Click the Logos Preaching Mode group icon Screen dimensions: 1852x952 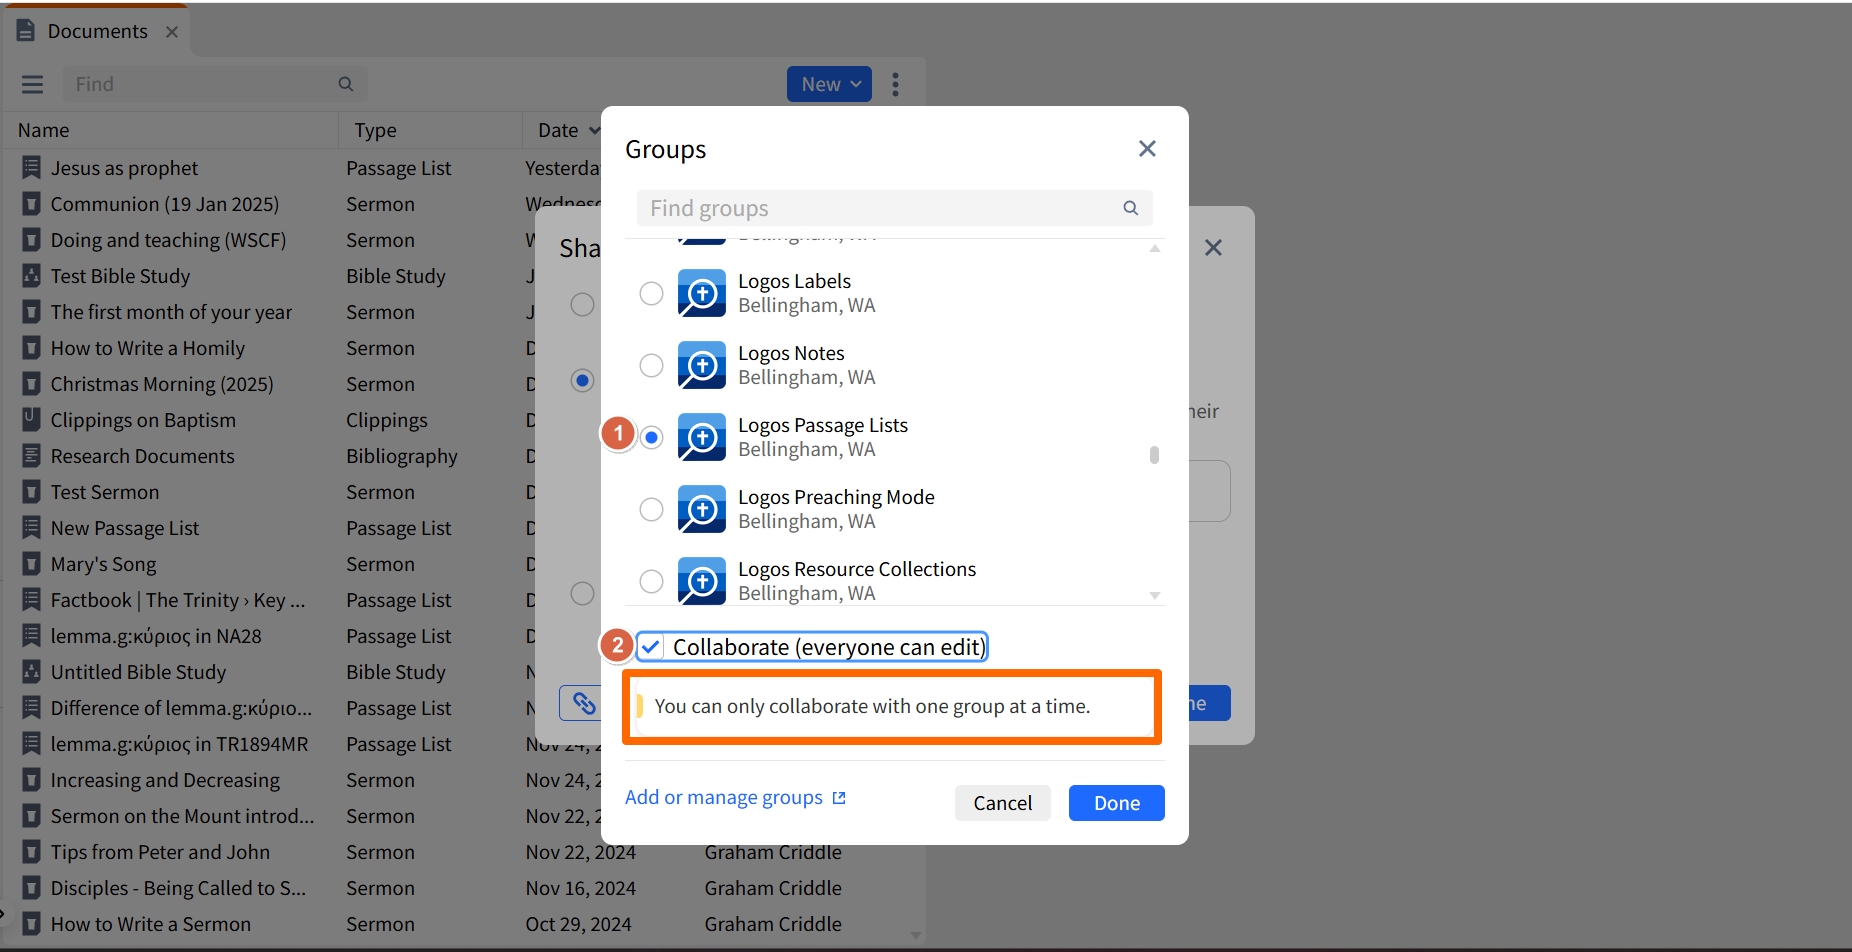point(701,509)
